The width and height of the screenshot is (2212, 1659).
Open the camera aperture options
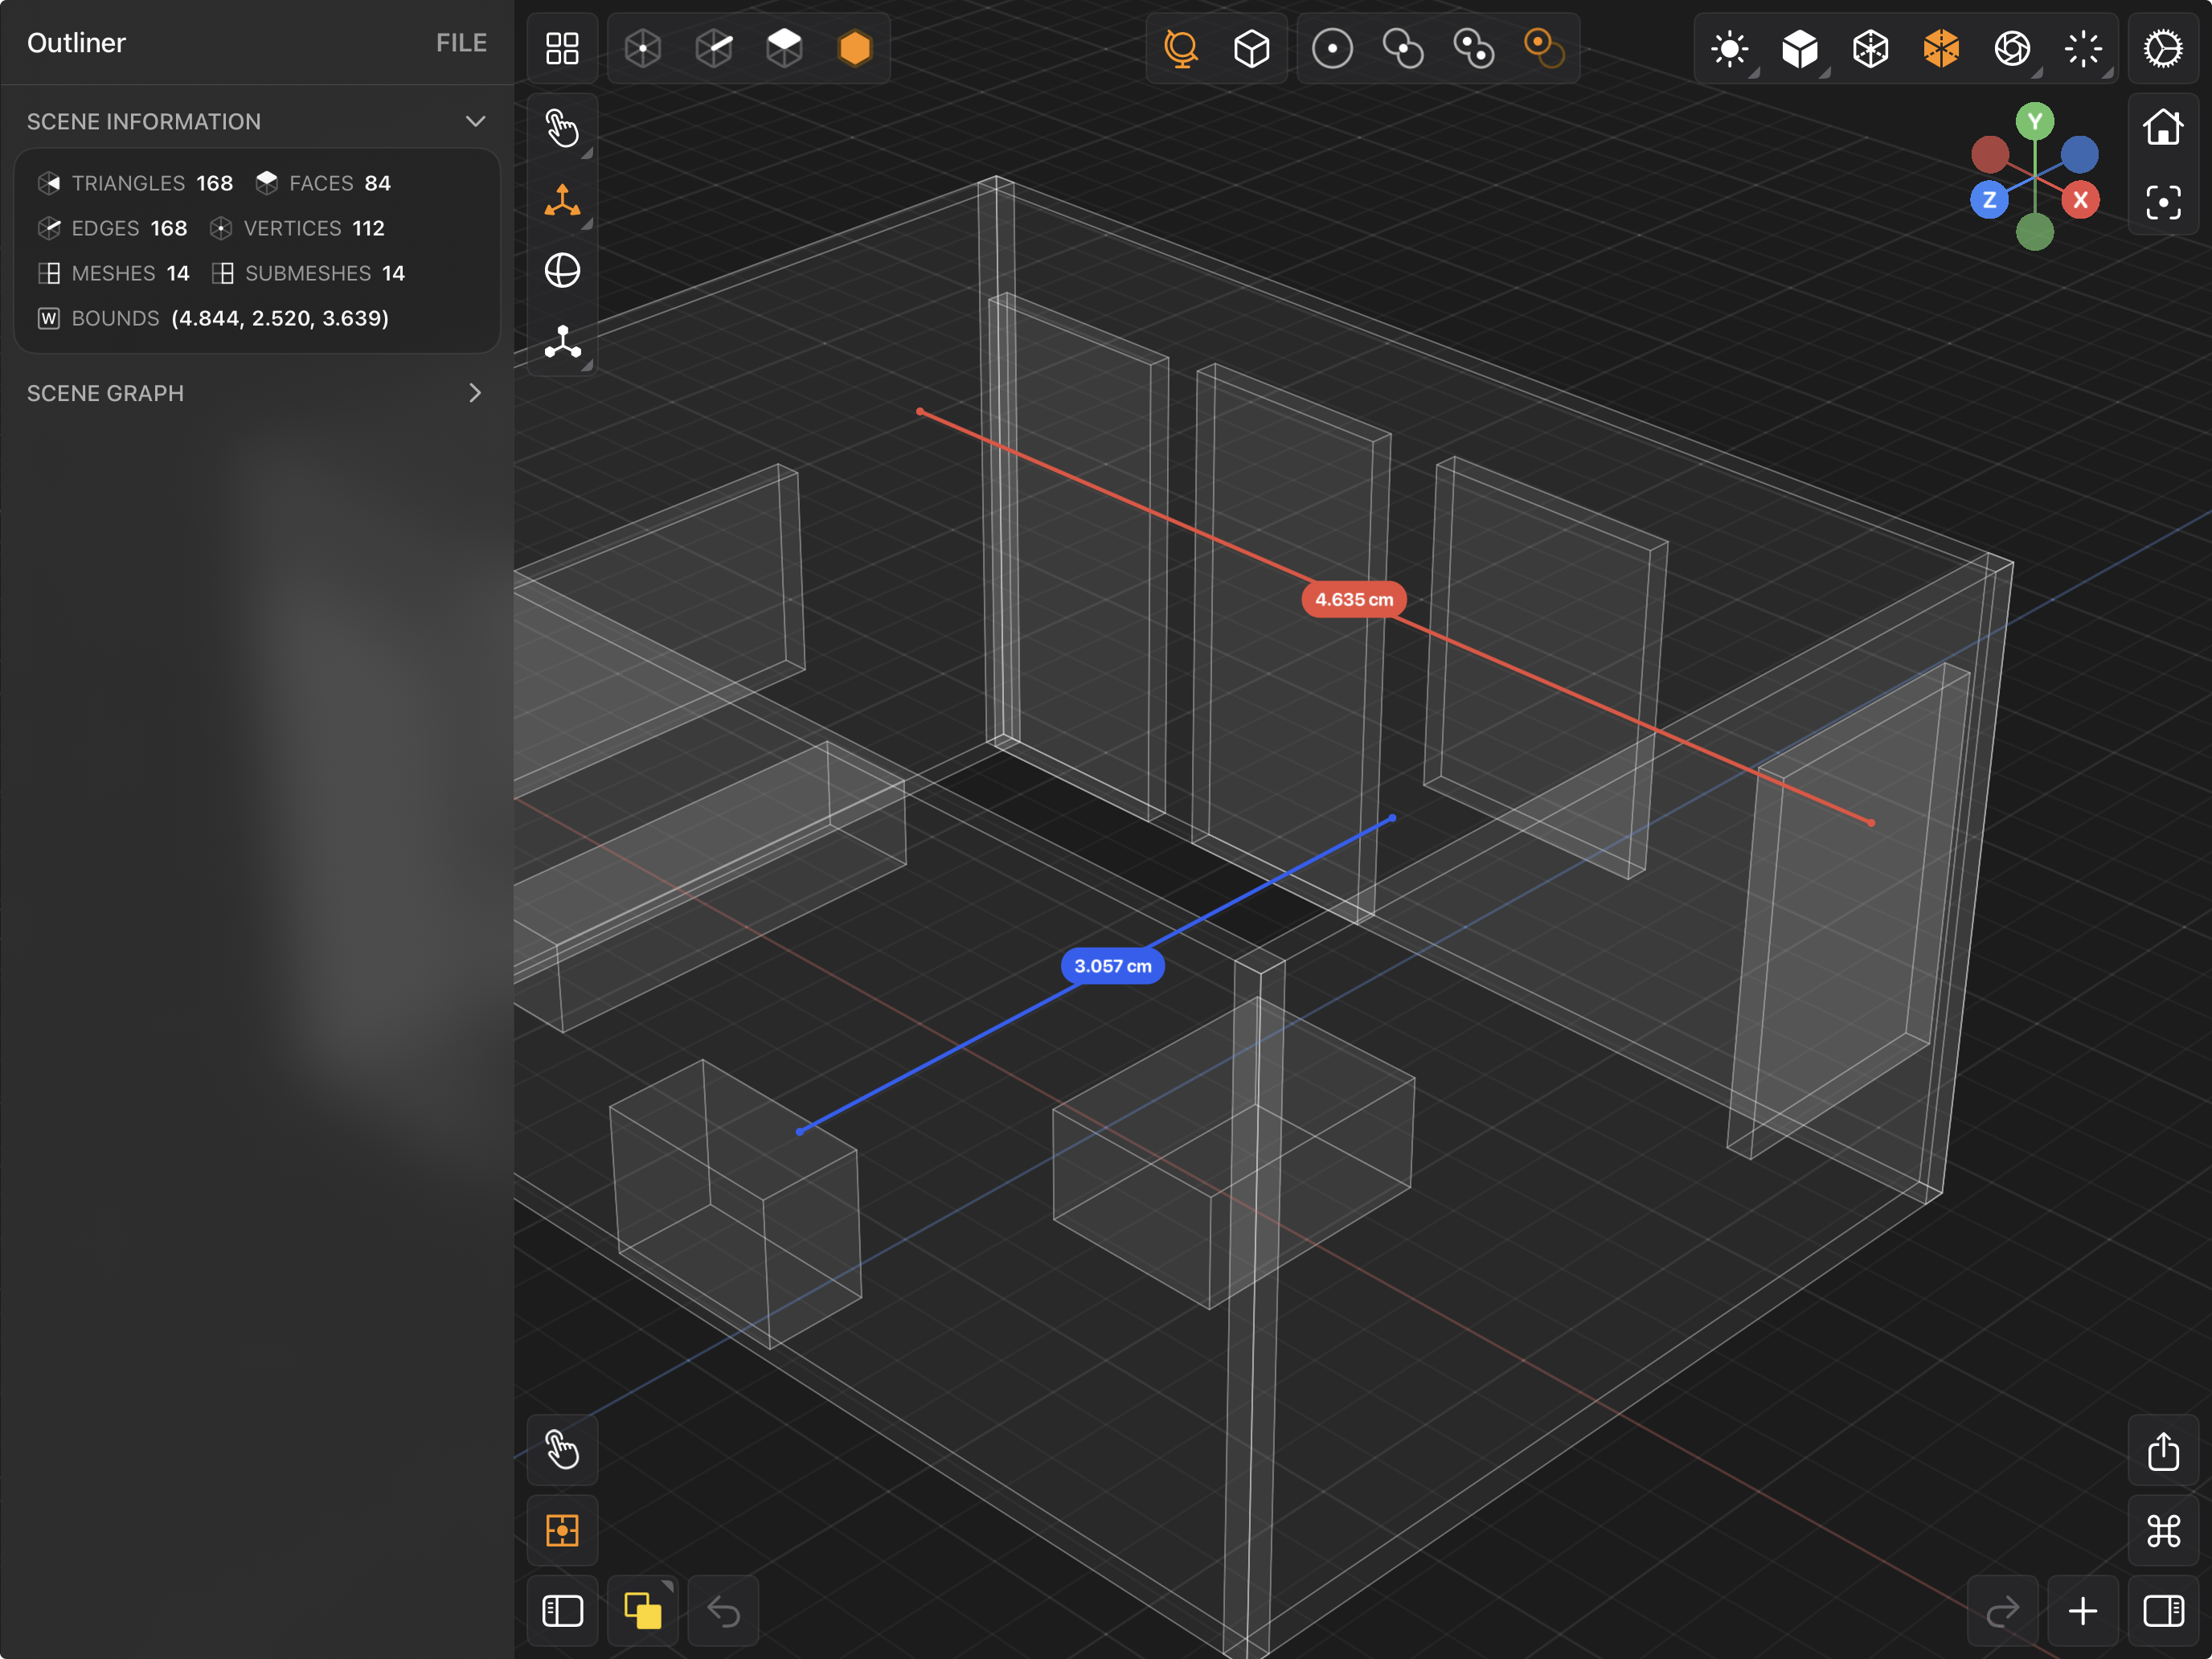[x=2012, y=48]
